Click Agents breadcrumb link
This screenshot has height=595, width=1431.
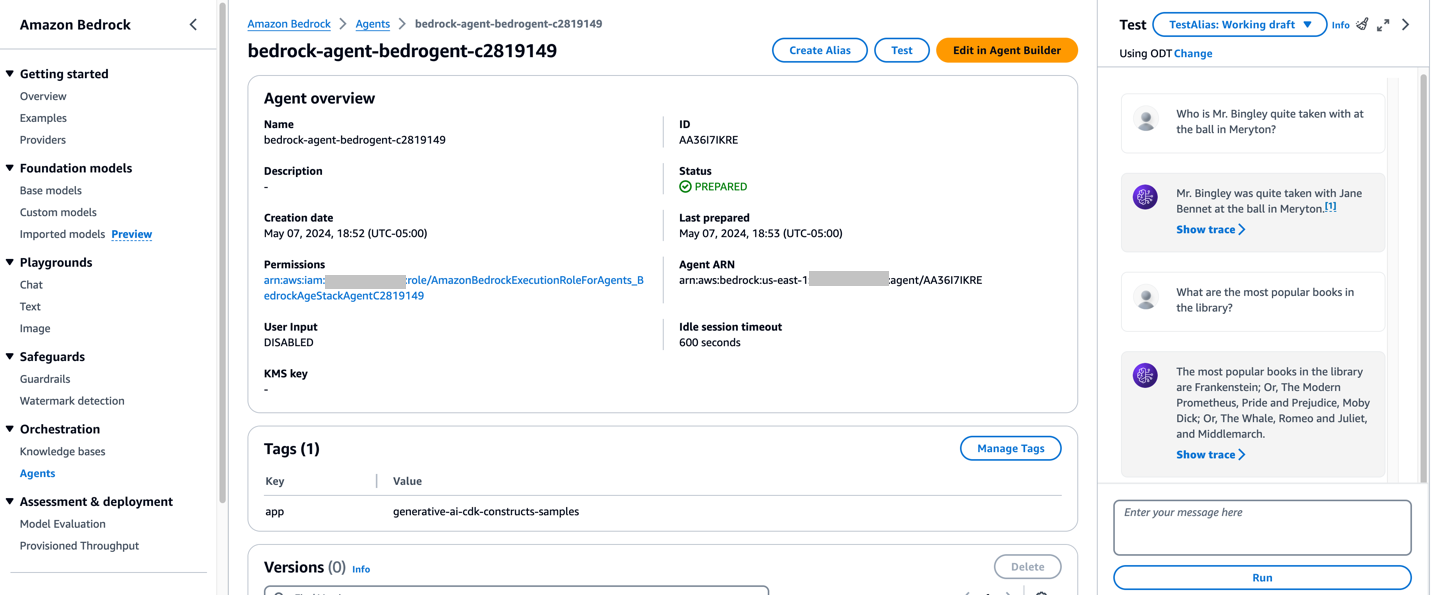(373, 24)
